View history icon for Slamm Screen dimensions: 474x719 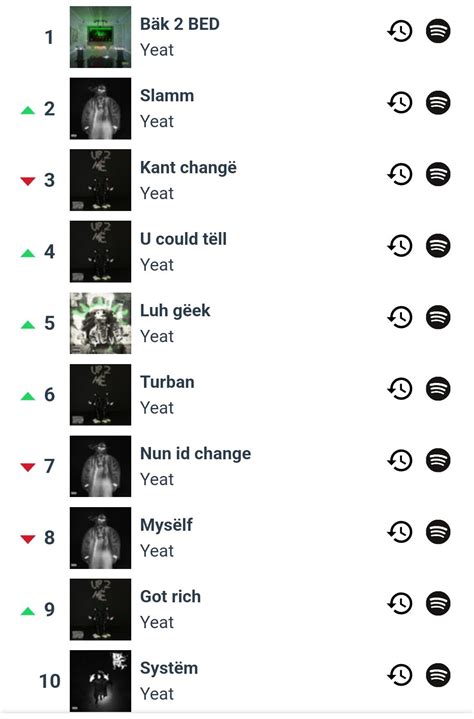coord(400,103)
